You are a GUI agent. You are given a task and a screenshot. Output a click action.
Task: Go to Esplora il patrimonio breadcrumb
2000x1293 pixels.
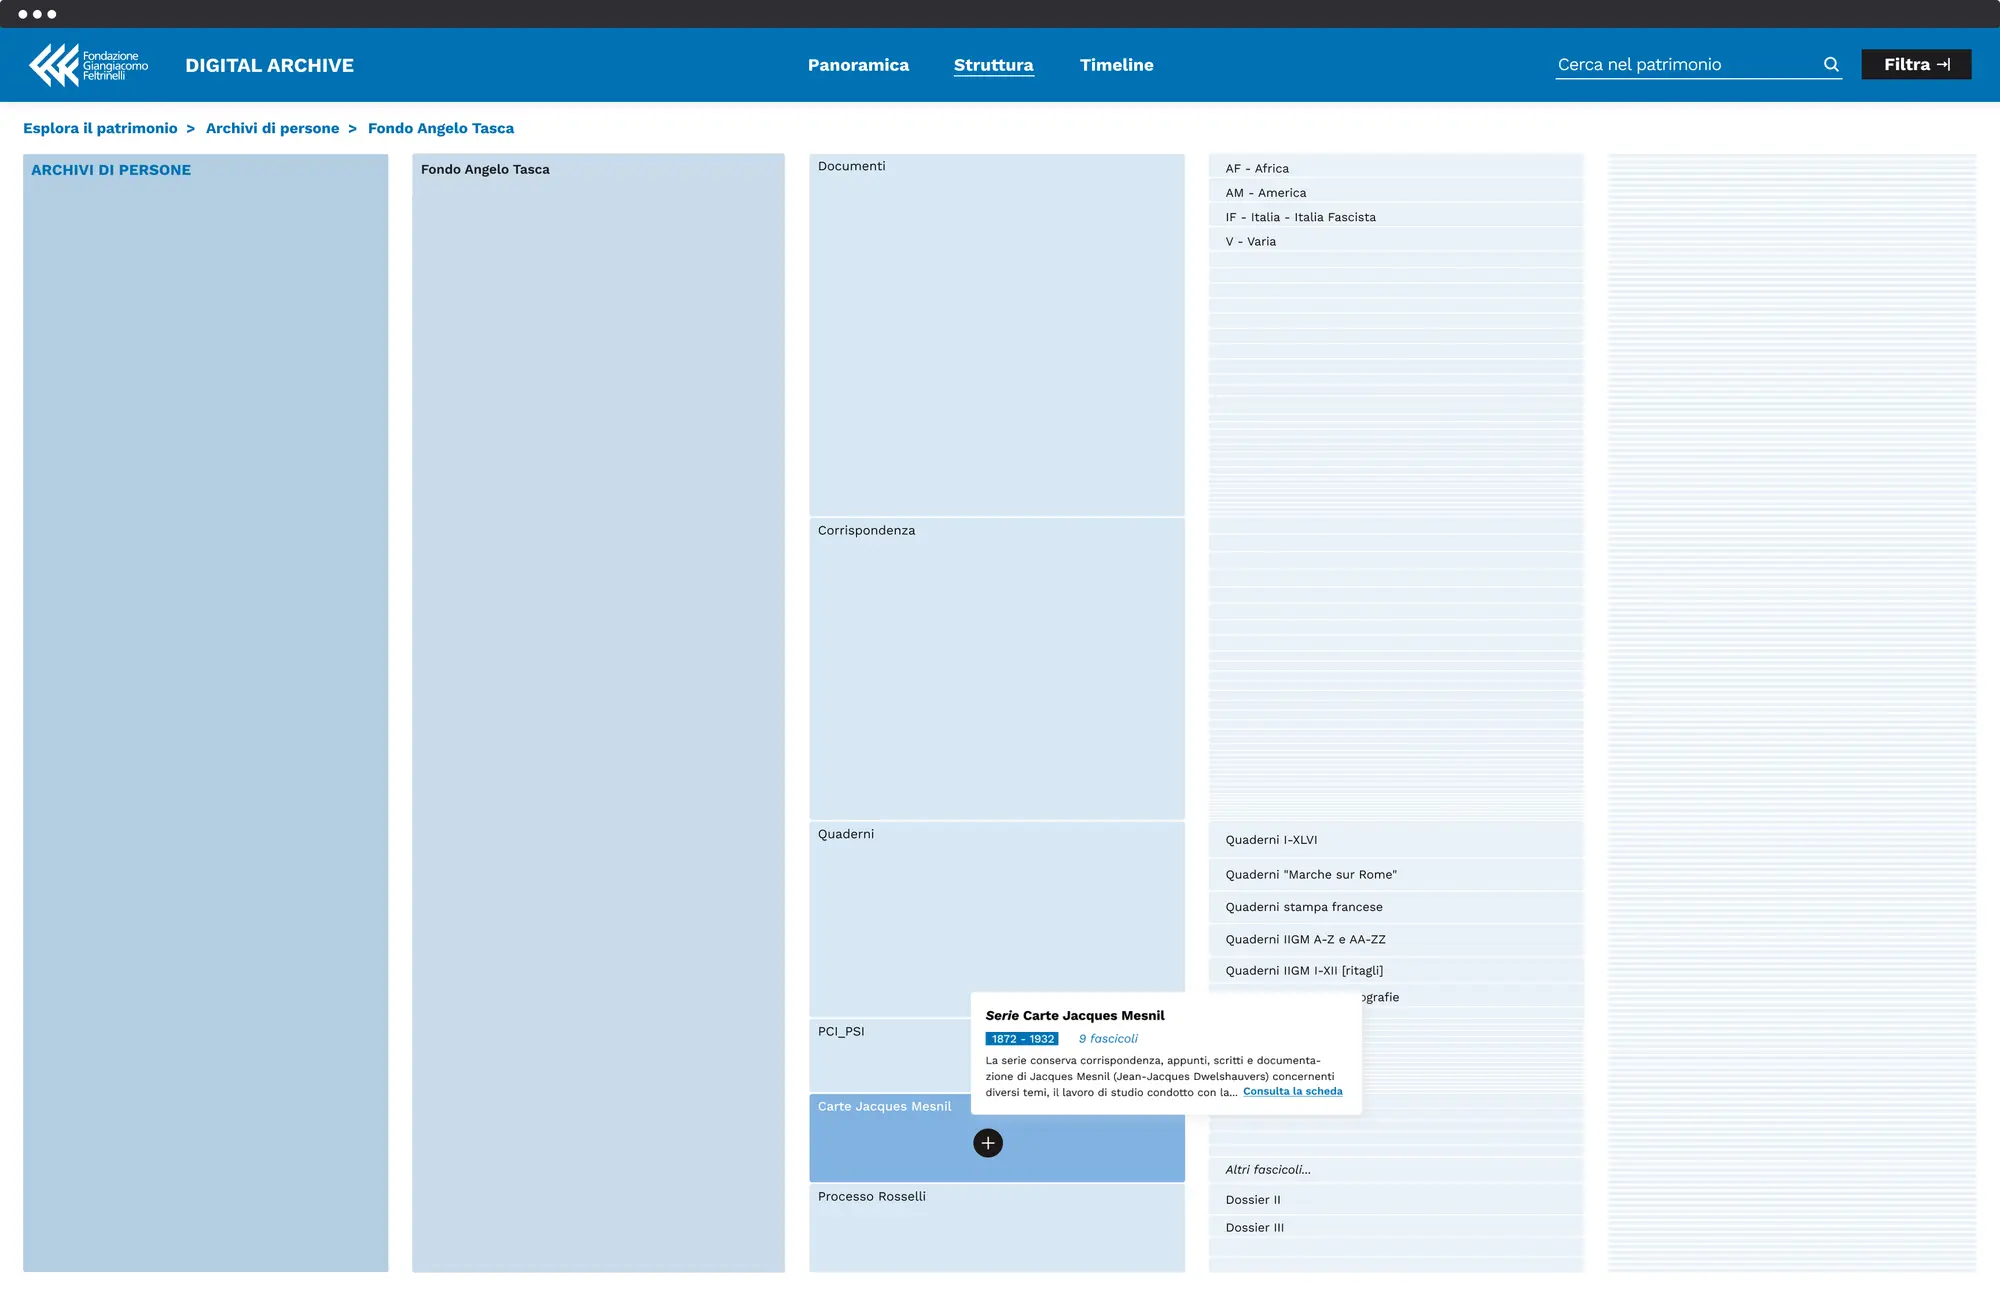tap(100, 128)
